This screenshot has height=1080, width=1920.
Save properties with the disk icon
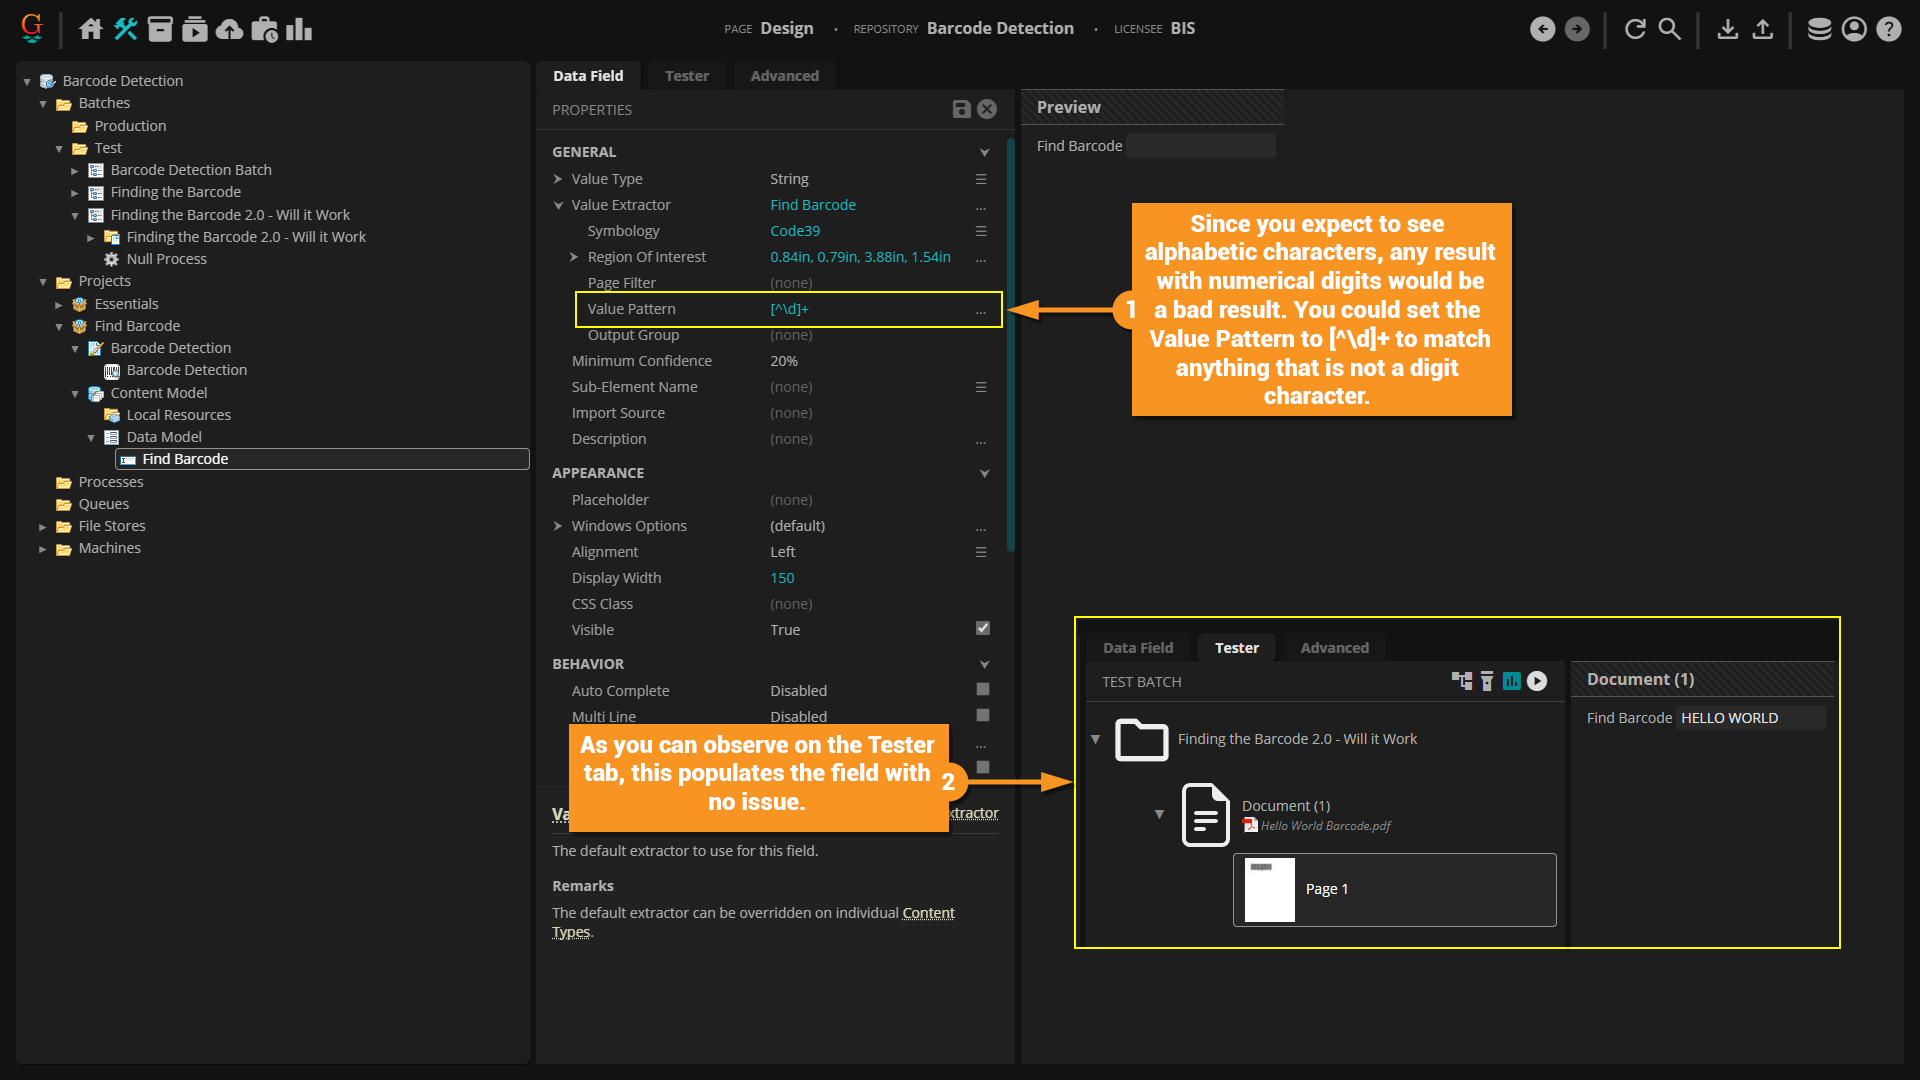coord(961,109)
